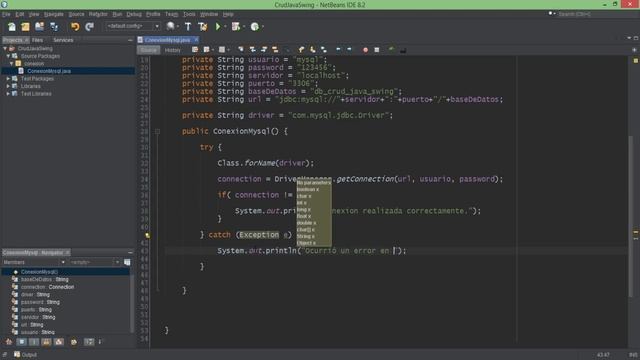Select the ConexionMysql.java editor tab
640x360 pixels.
(x=167, y=40)
